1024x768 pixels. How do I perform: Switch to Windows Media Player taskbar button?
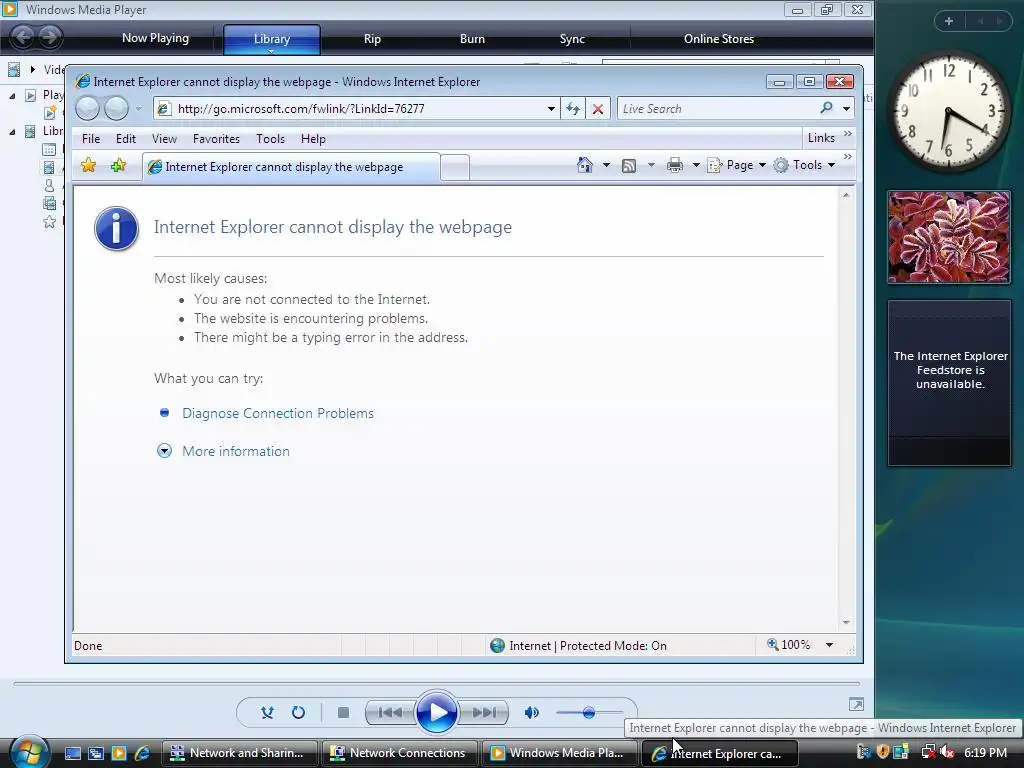[560, 753]
